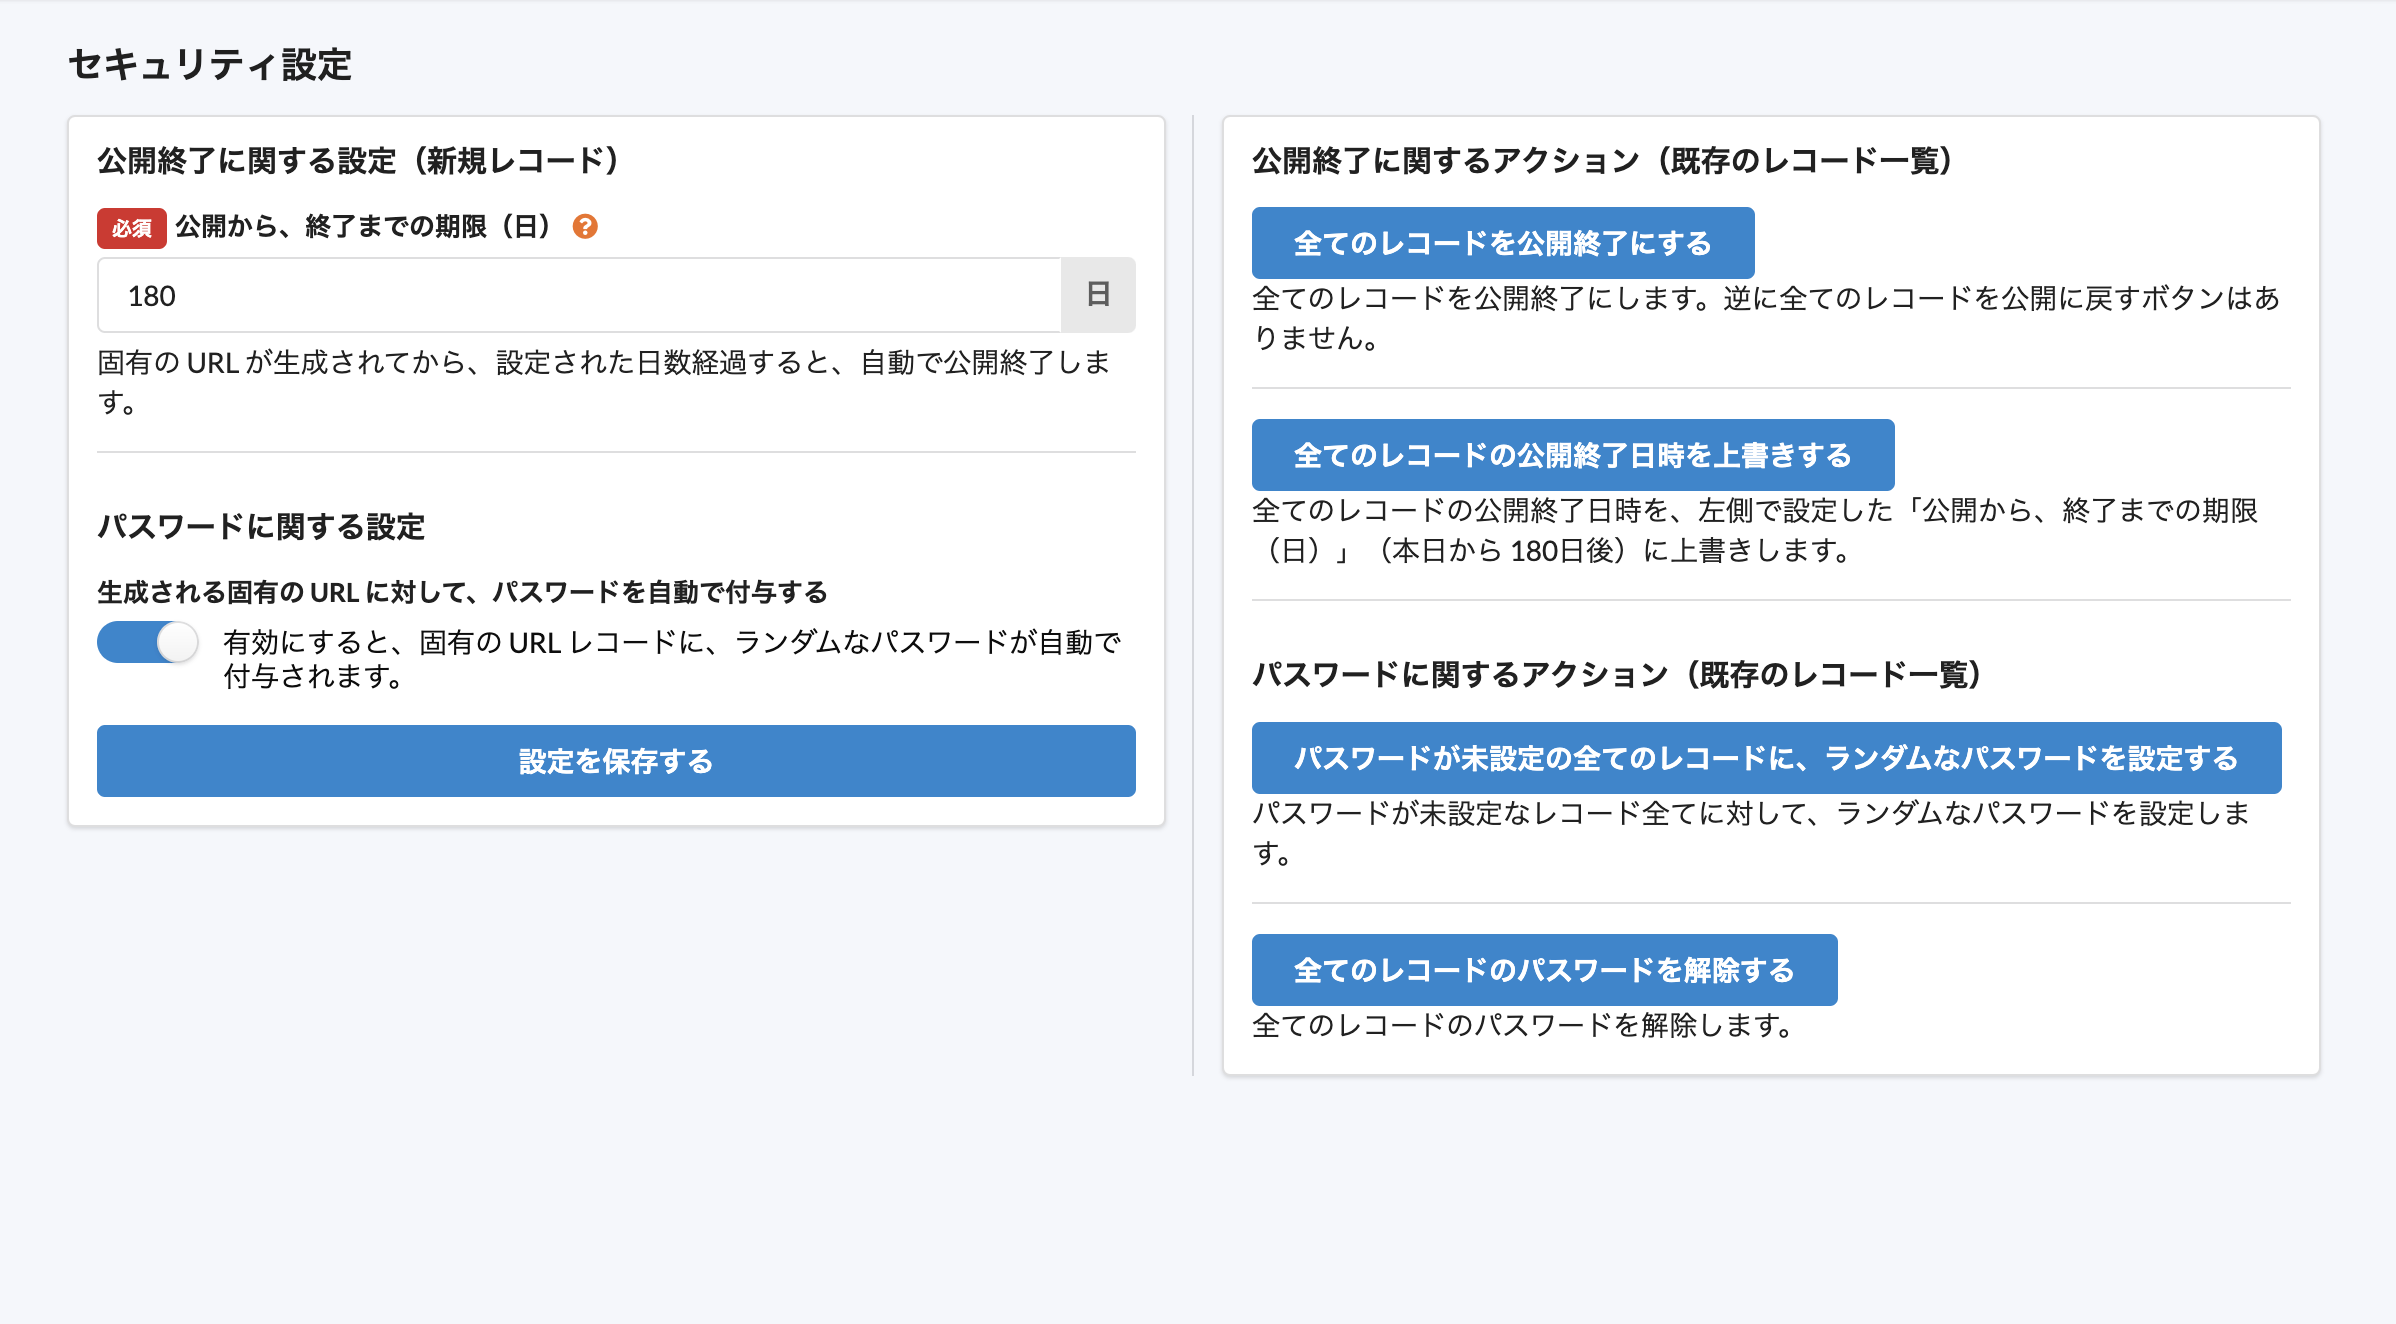
Task: Click the 日 unit addon beside input
Action: coord(1098,295)
